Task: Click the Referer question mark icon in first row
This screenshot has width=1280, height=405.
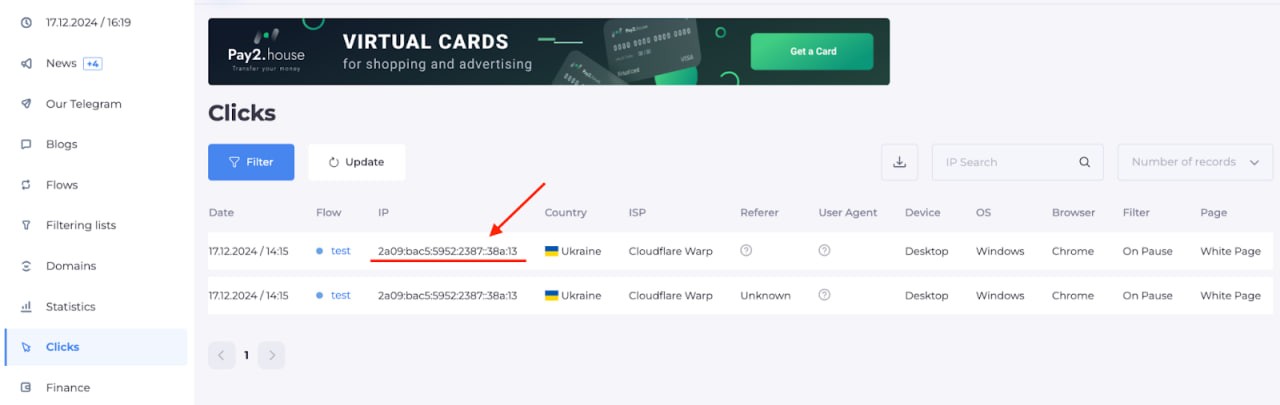Action: [746, 251]
